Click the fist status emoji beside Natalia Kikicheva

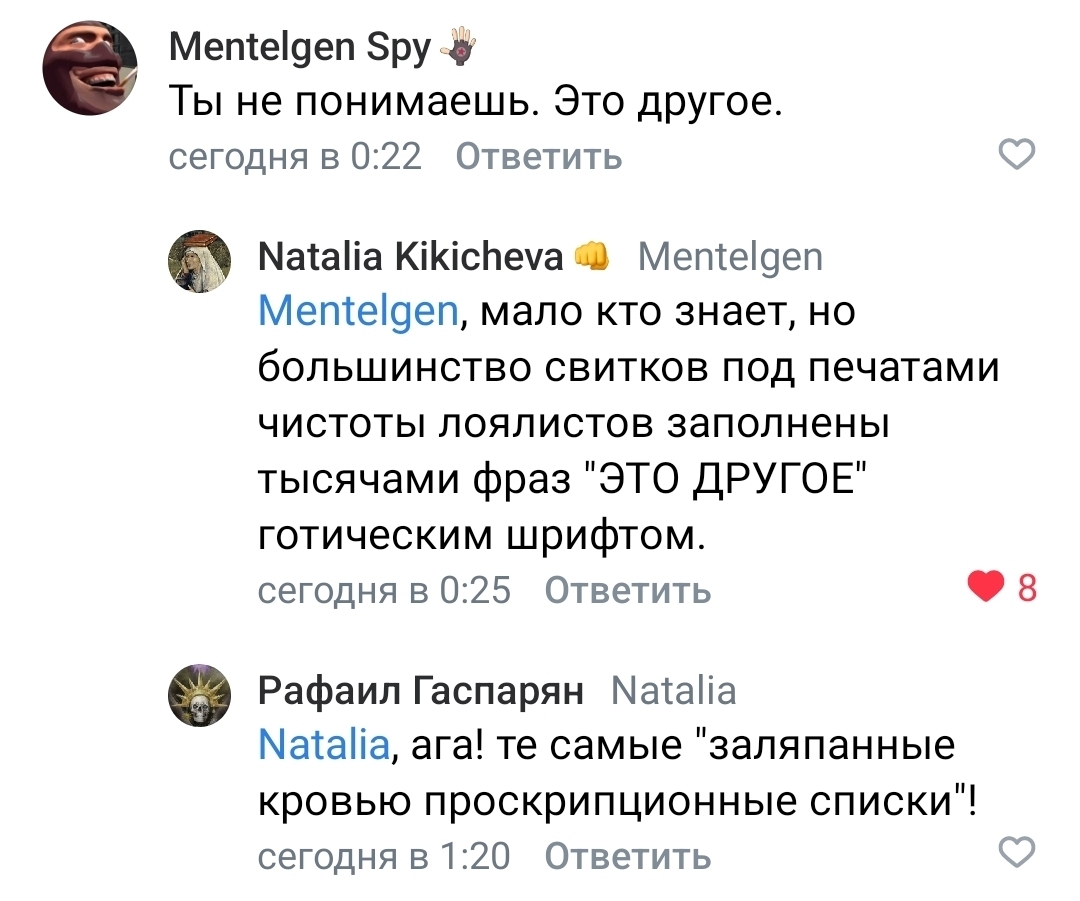tap(593, 258)
